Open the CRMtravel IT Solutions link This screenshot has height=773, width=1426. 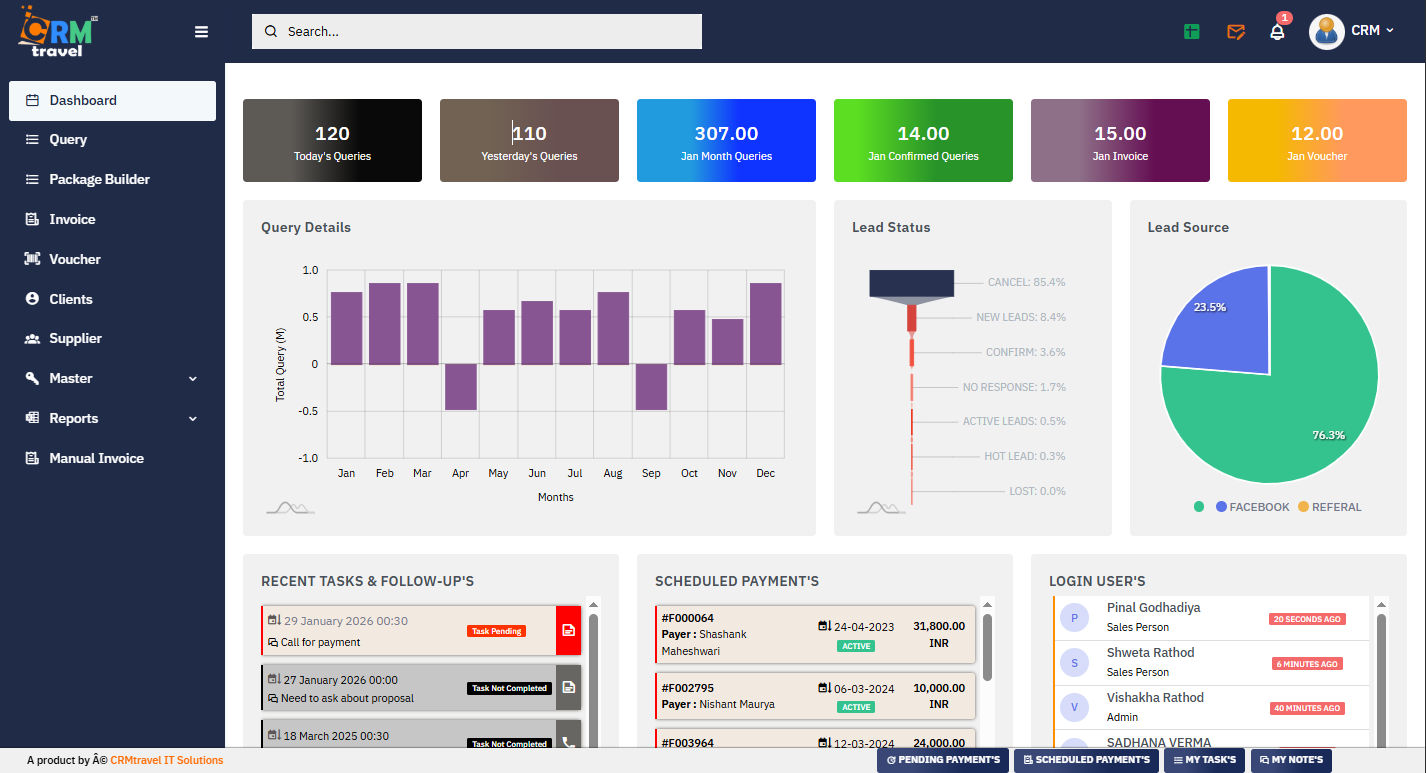click(167, 760)
